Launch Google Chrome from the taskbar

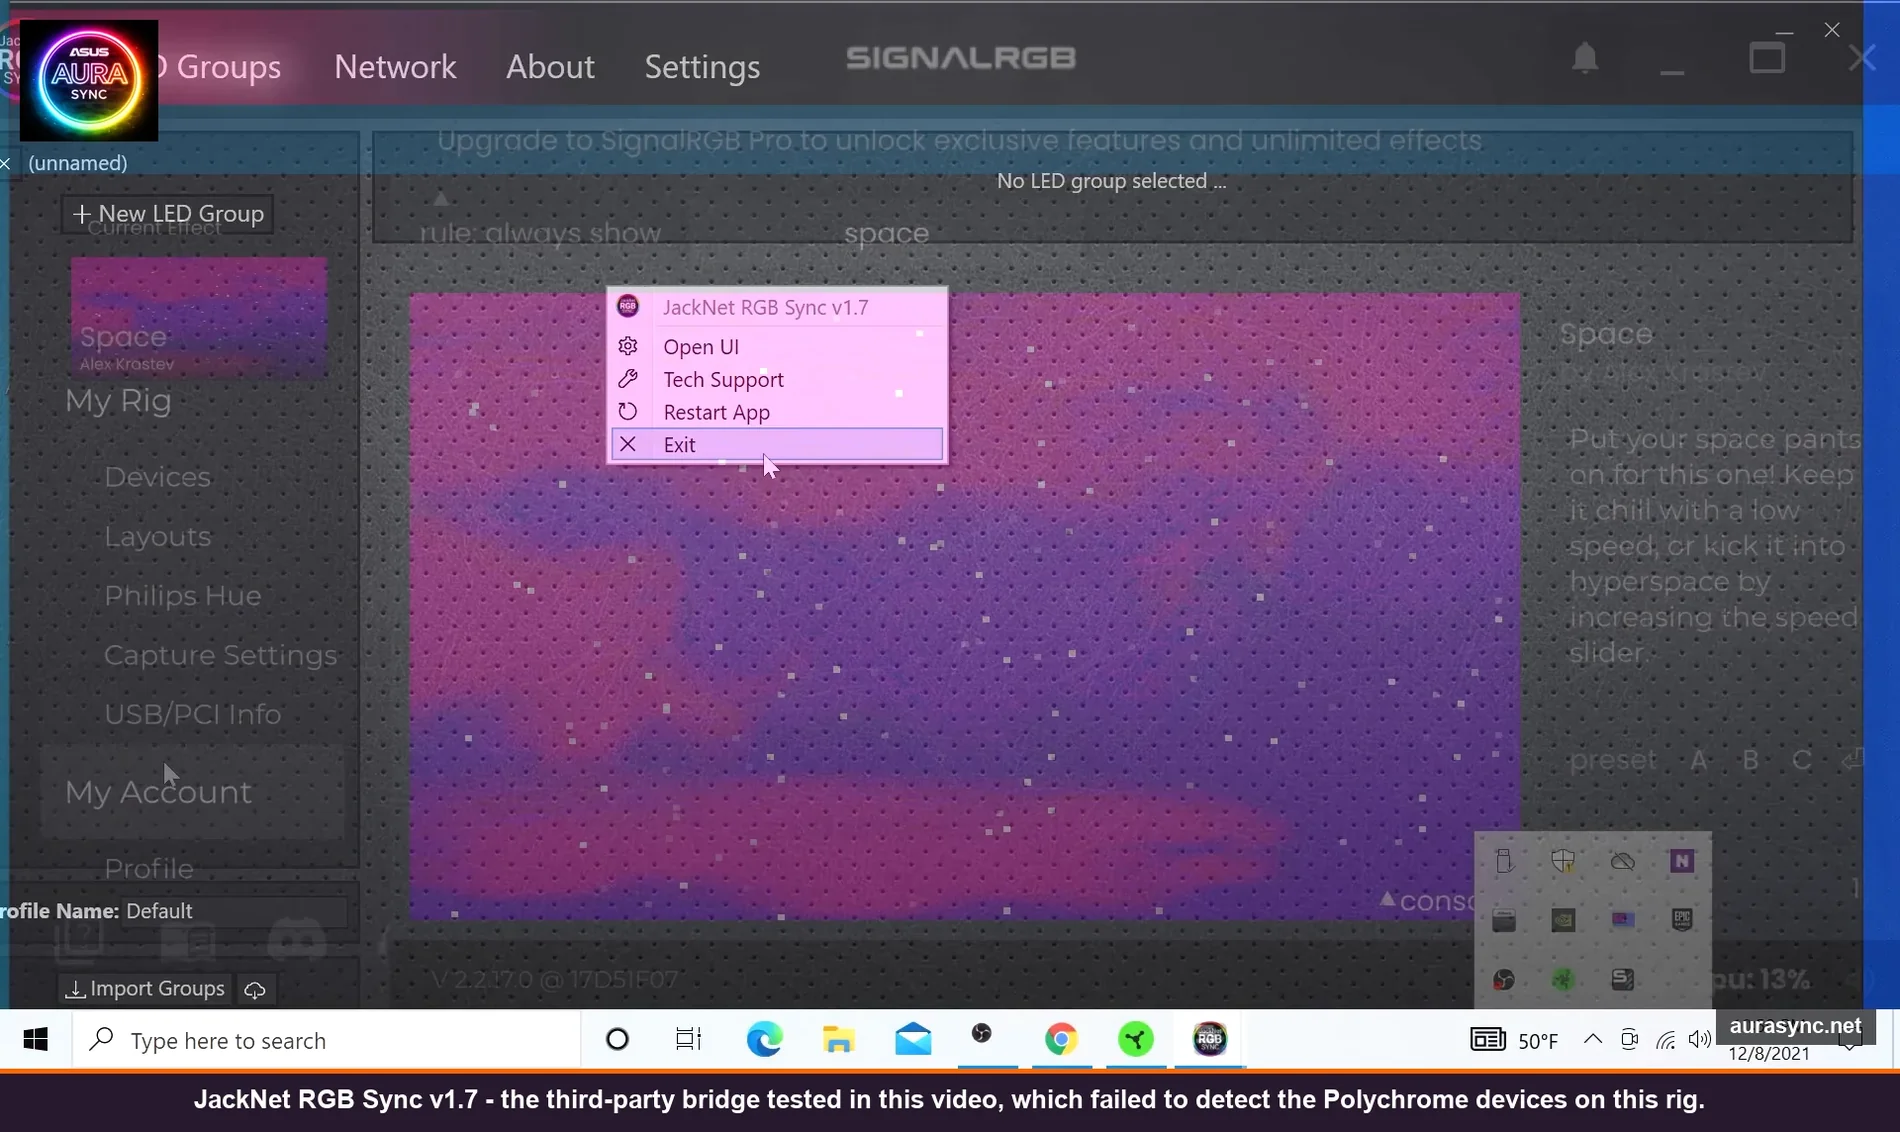click(x=1062, y=1040)
